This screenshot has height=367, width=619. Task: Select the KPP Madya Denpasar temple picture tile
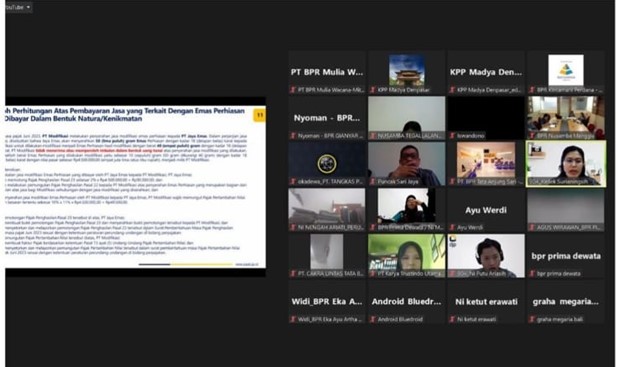[407, 72]
